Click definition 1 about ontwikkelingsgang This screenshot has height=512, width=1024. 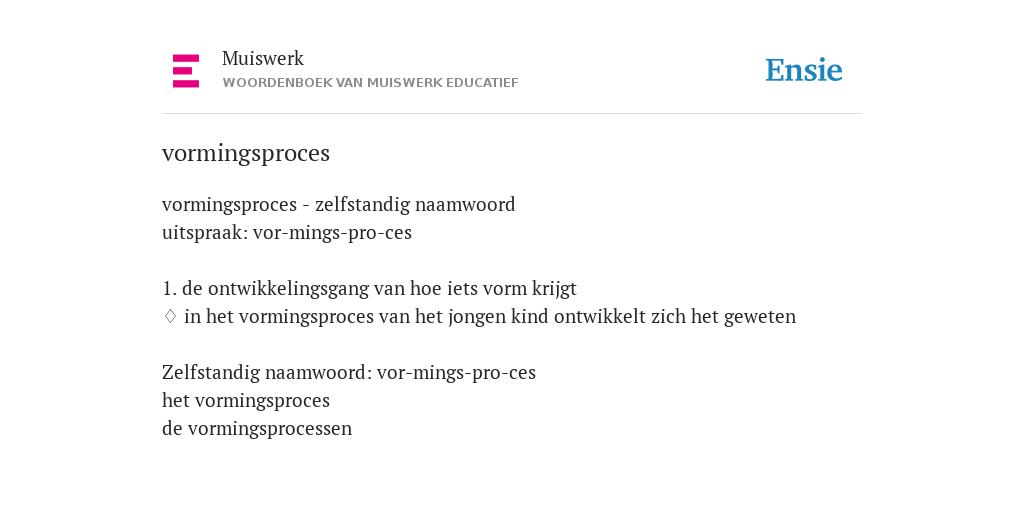pyautogui.click(x=370, y=289)
